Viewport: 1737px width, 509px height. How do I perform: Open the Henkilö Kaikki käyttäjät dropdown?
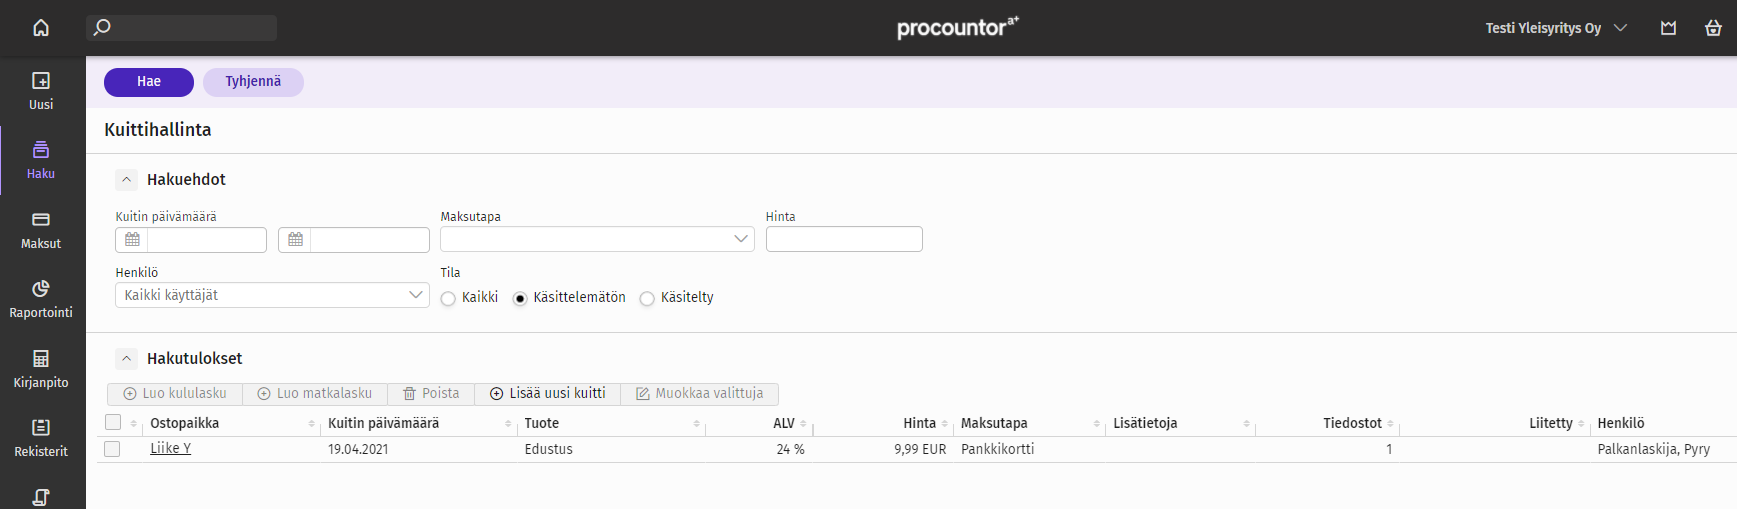(x=272, y=295)
